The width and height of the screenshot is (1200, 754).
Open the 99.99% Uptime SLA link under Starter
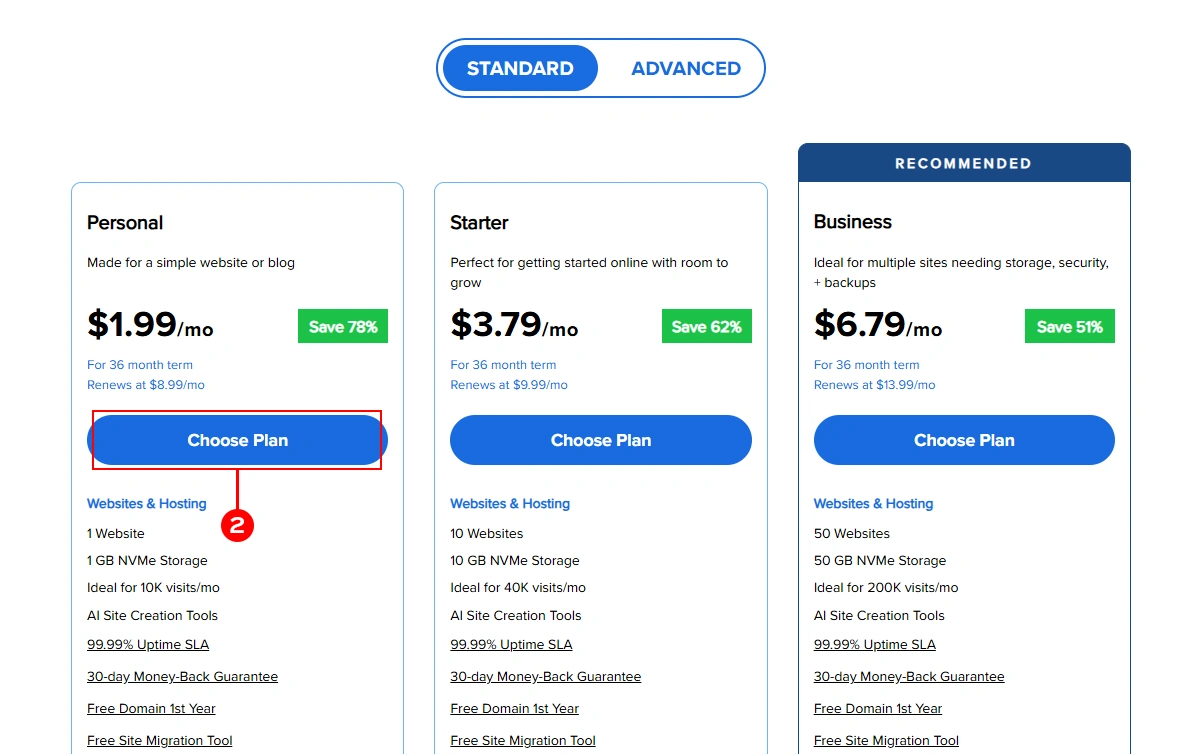tap(510, 644)
